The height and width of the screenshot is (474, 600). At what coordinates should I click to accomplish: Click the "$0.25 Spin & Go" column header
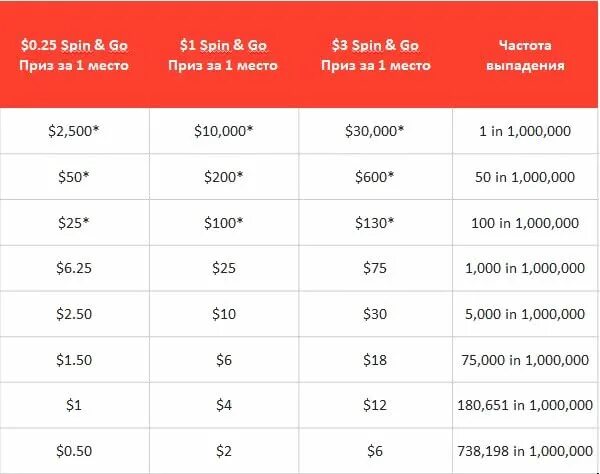click(75, 55)
